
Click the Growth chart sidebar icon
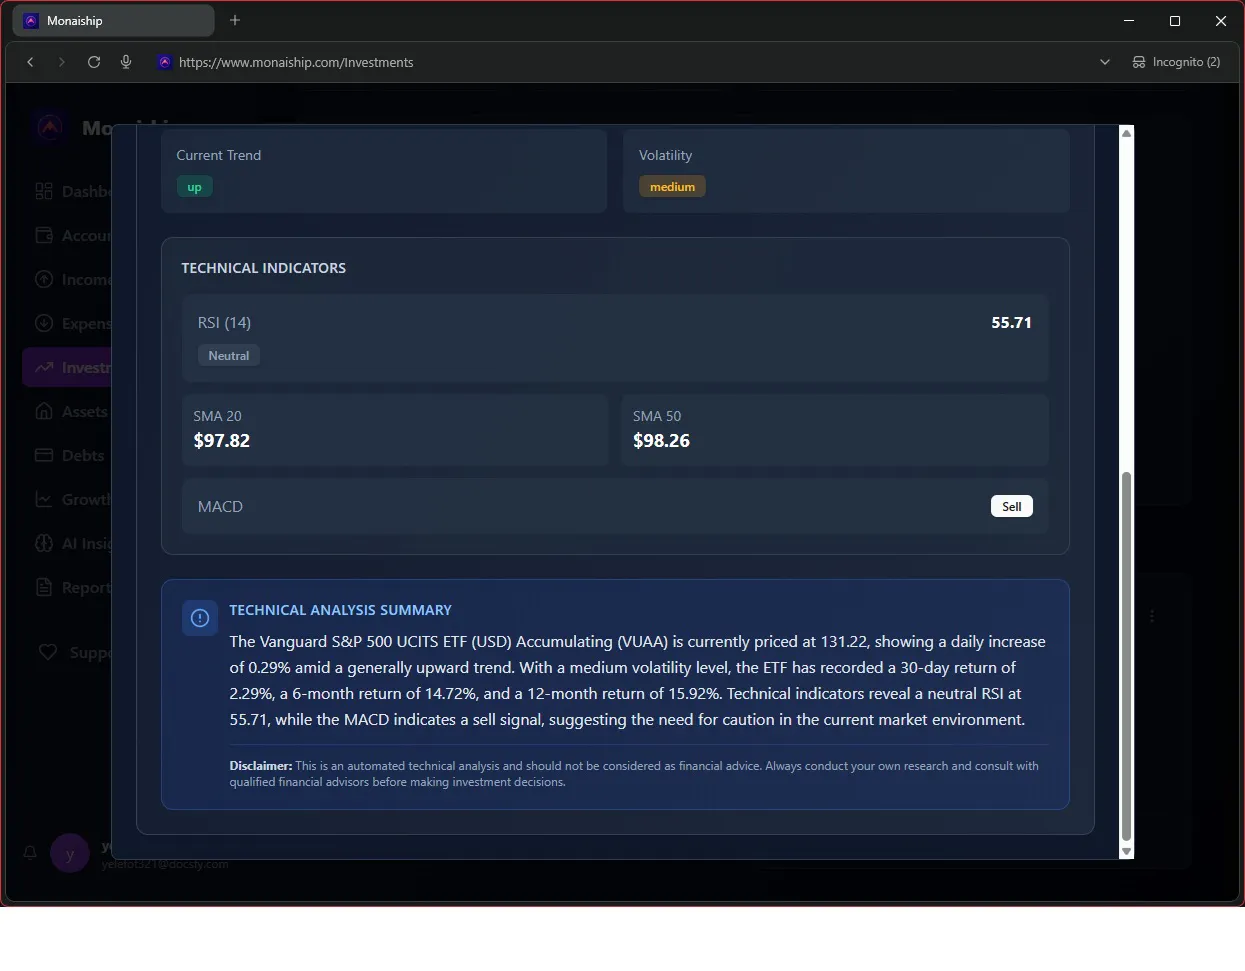[x=44, y=499]
